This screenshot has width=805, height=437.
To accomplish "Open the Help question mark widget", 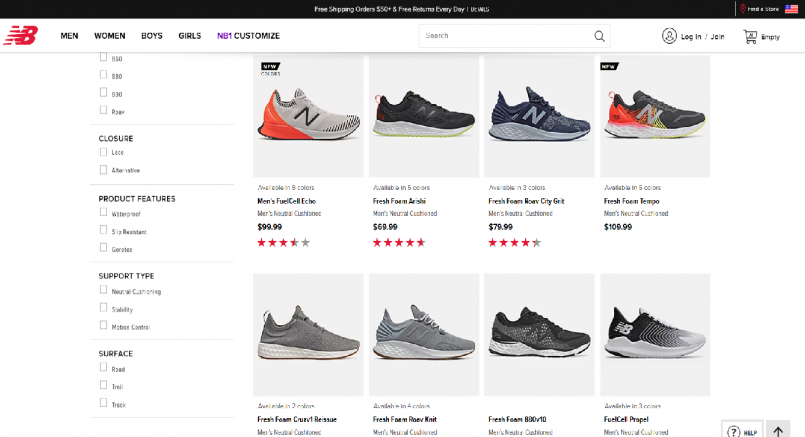I will point(734,431).
